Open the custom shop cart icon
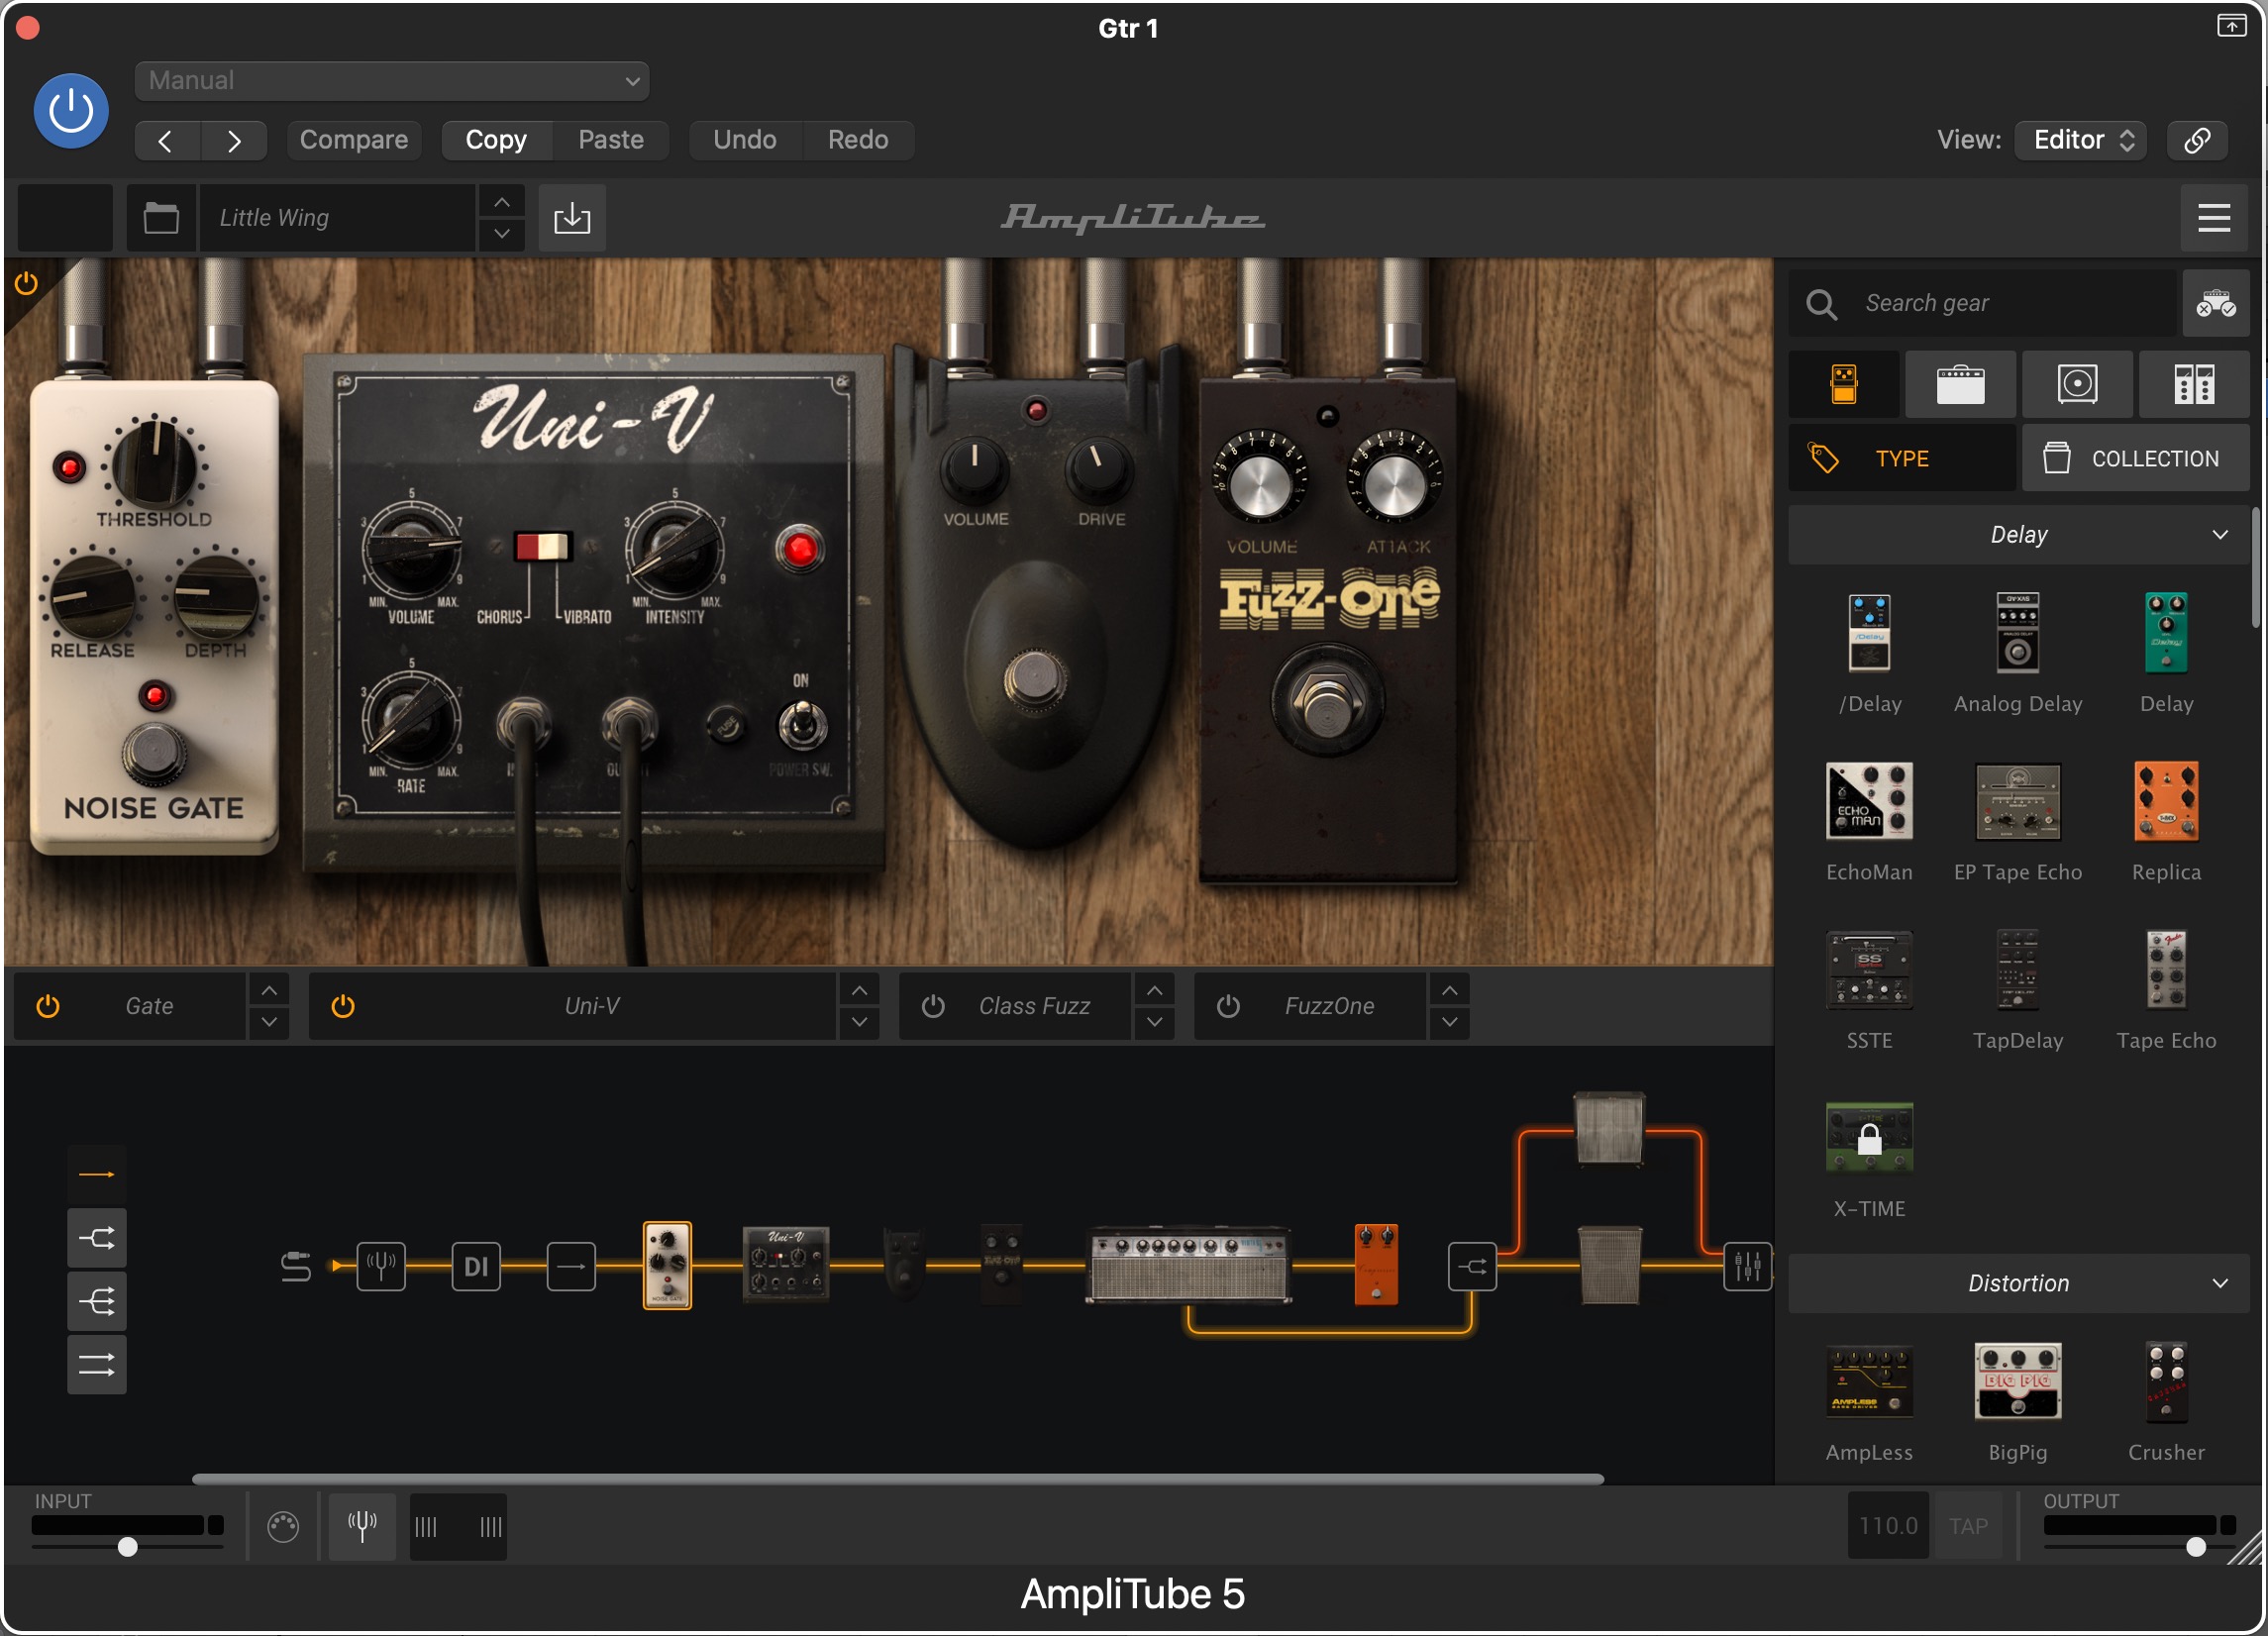The width and height of the screenshot is (2268, 1636). click(x=2215, y=303)
